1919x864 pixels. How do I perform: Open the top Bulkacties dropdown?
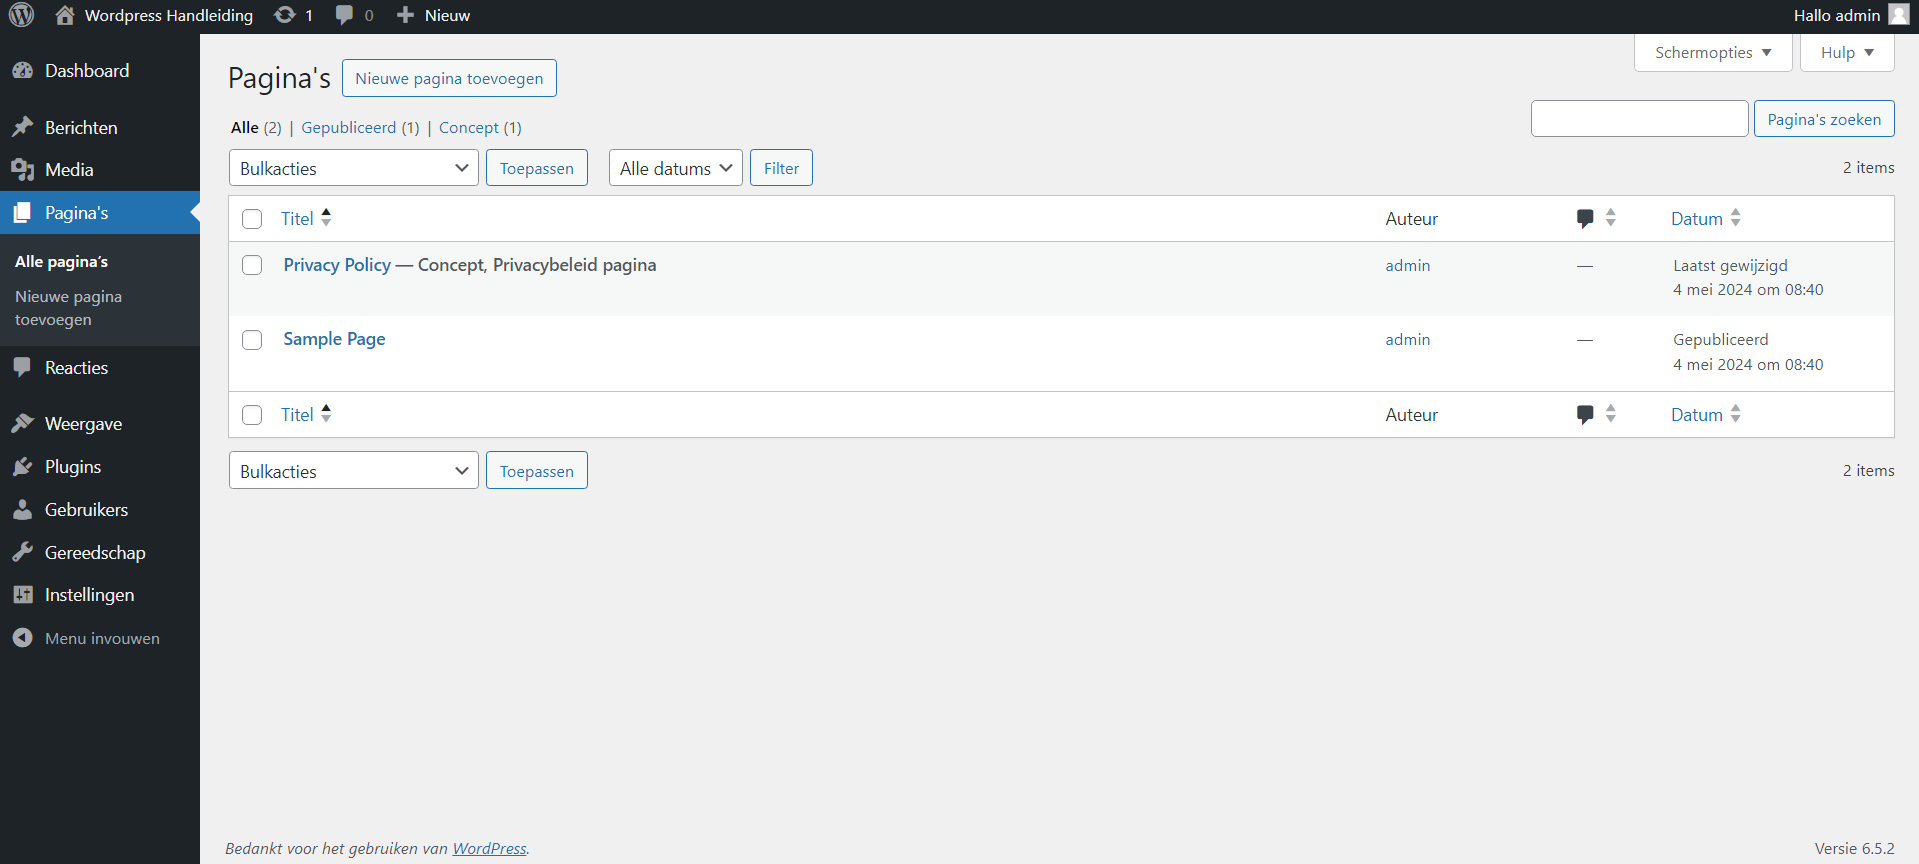click(x=354, y=168)
